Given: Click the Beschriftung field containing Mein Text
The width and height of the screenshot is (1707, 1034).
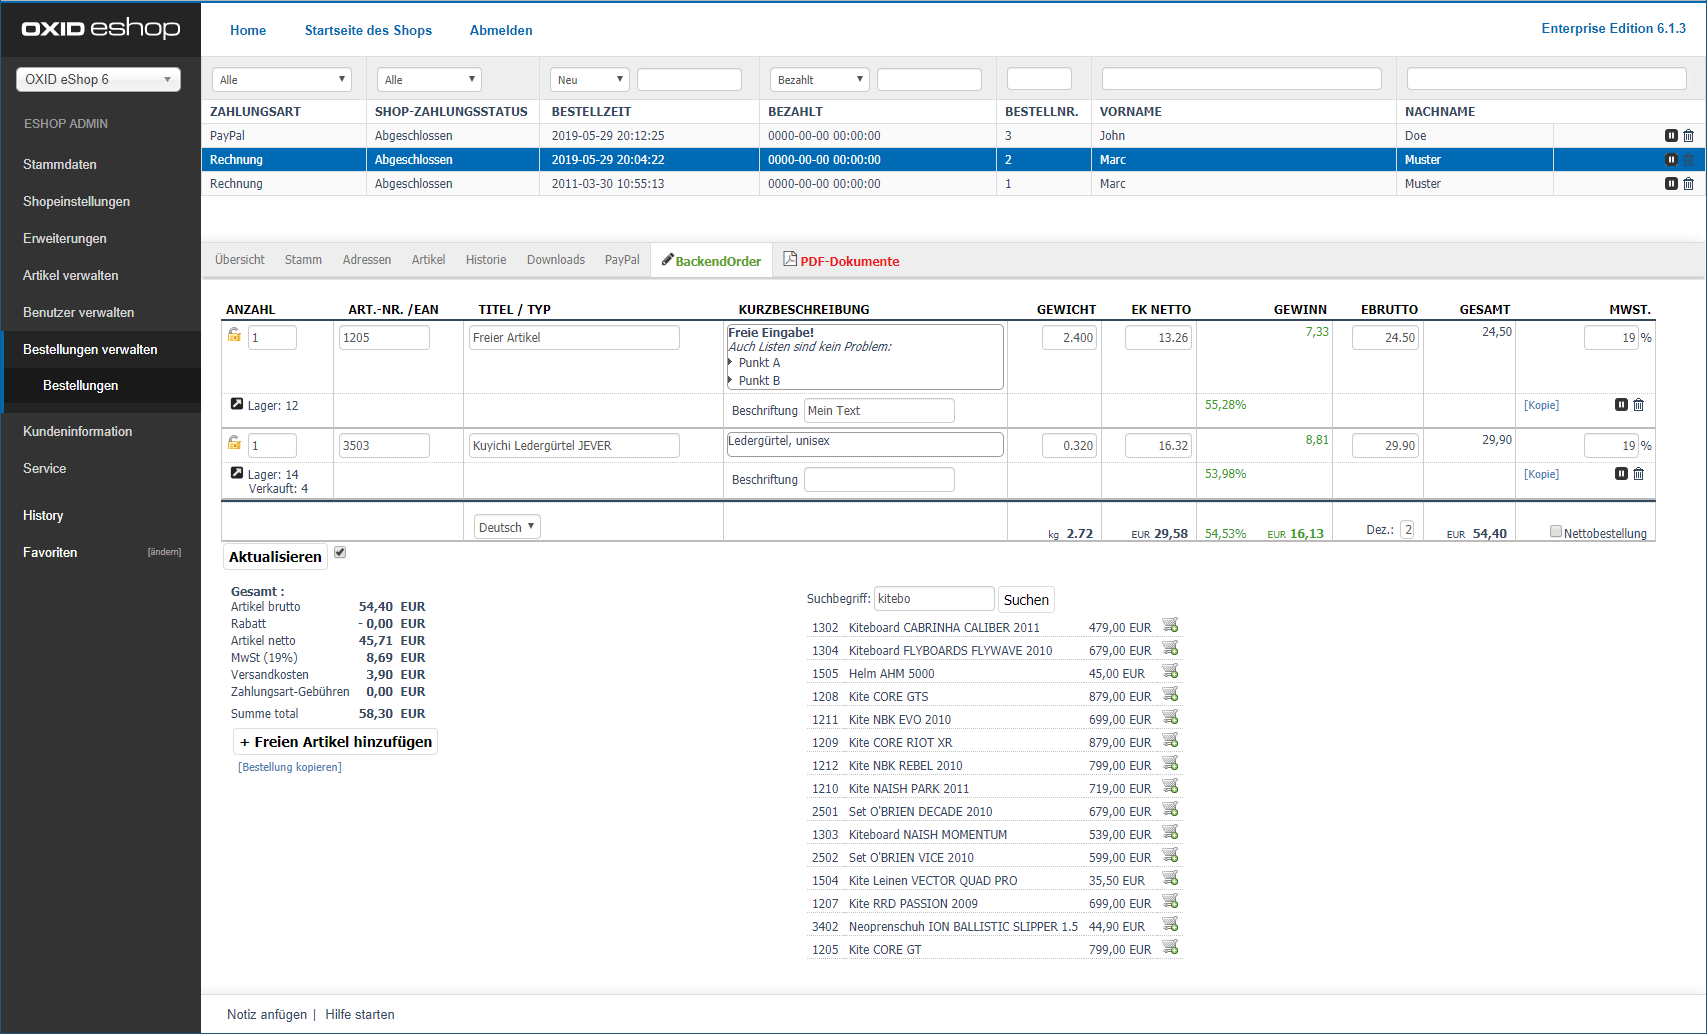Looking at the screenshot, I should 879,411.
